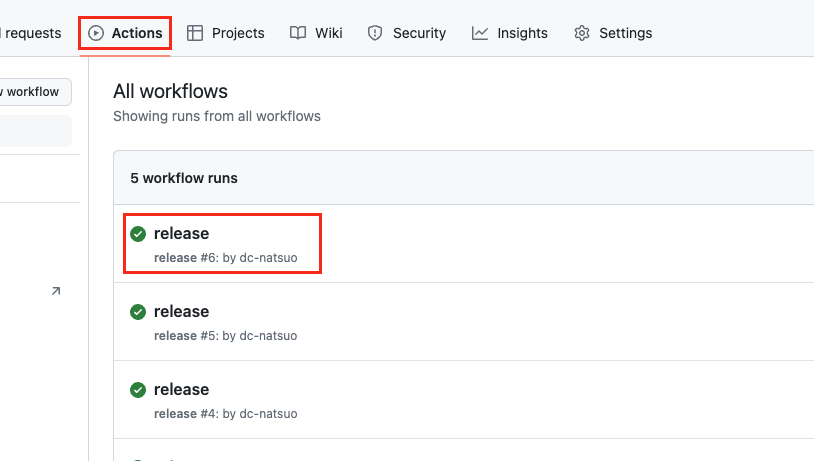The height and width of the screenshot is (461, 814).
Task: Click 'release #6: by dc-natsuo' text
Action: 226,257
